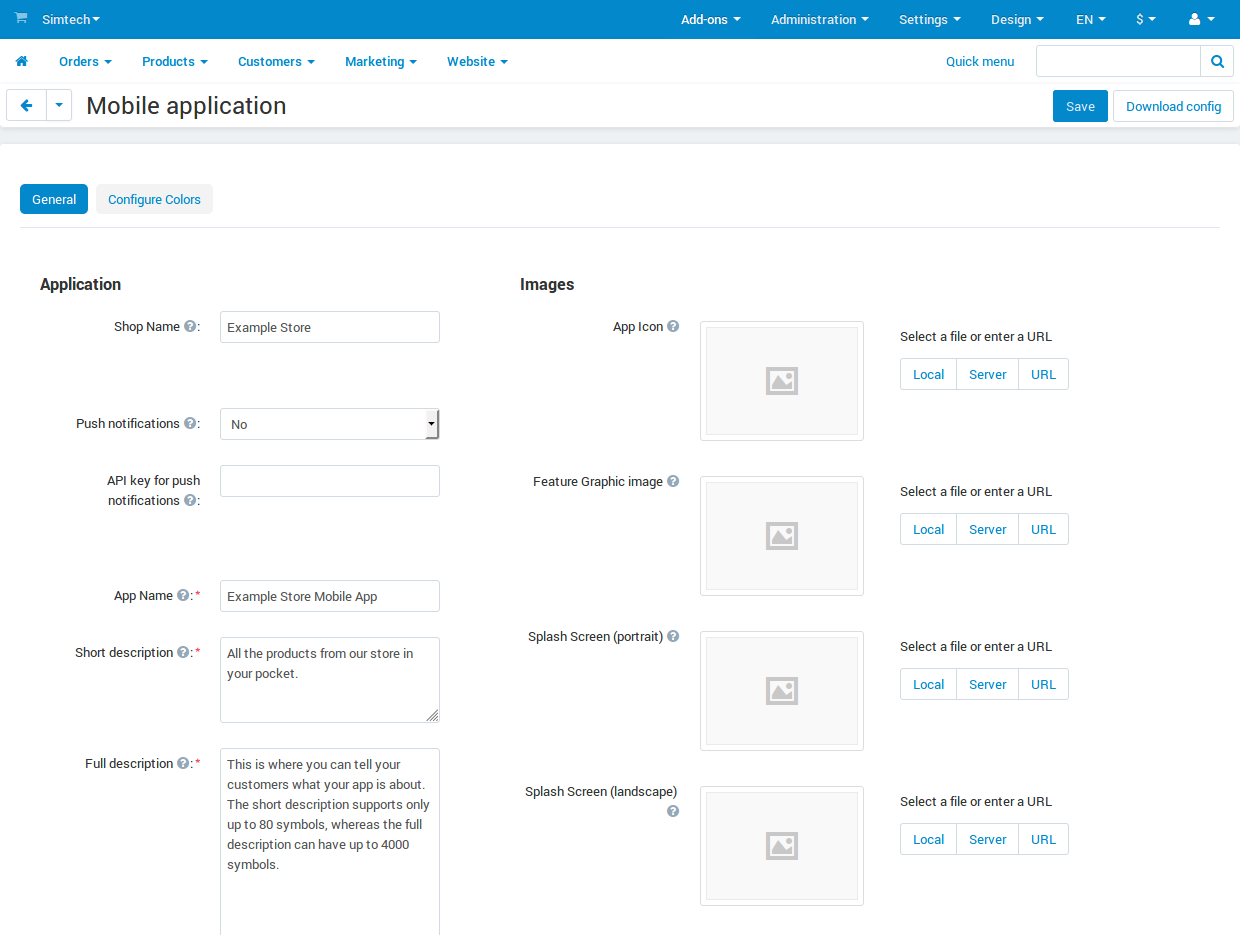Click the shopping cart icon beside Simtech
Viewport: 1240px width, 935px height.
point(21,18)
